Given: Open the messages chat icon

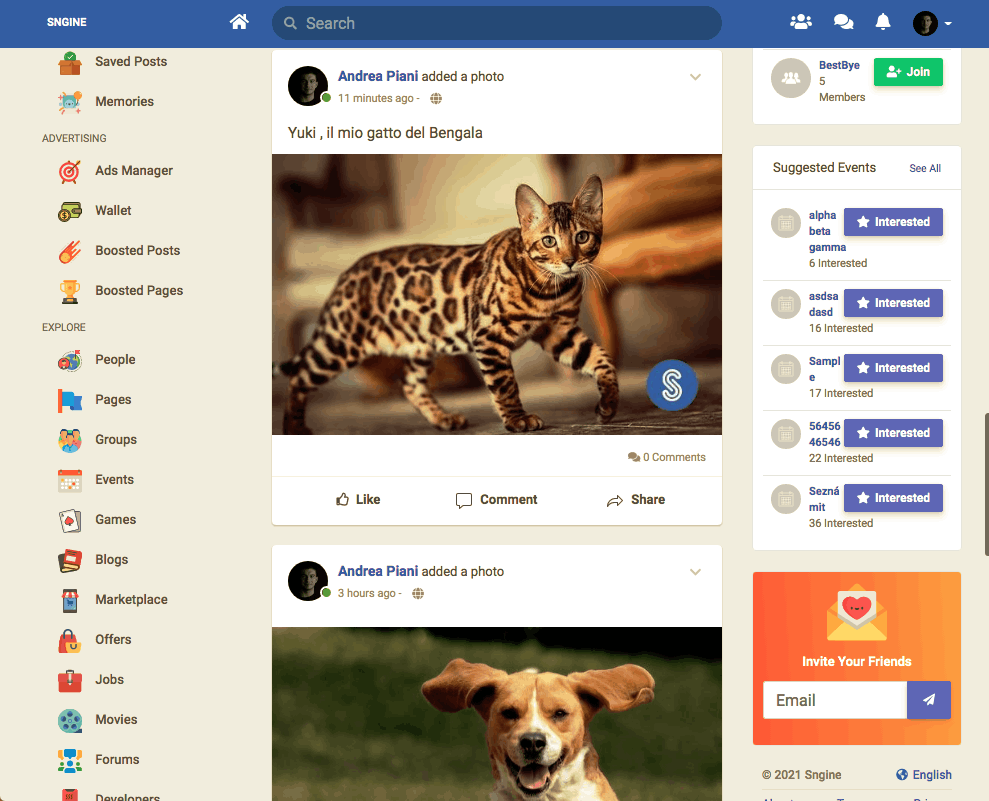Looking at the screenshot, I should click(x=843, y=22).
